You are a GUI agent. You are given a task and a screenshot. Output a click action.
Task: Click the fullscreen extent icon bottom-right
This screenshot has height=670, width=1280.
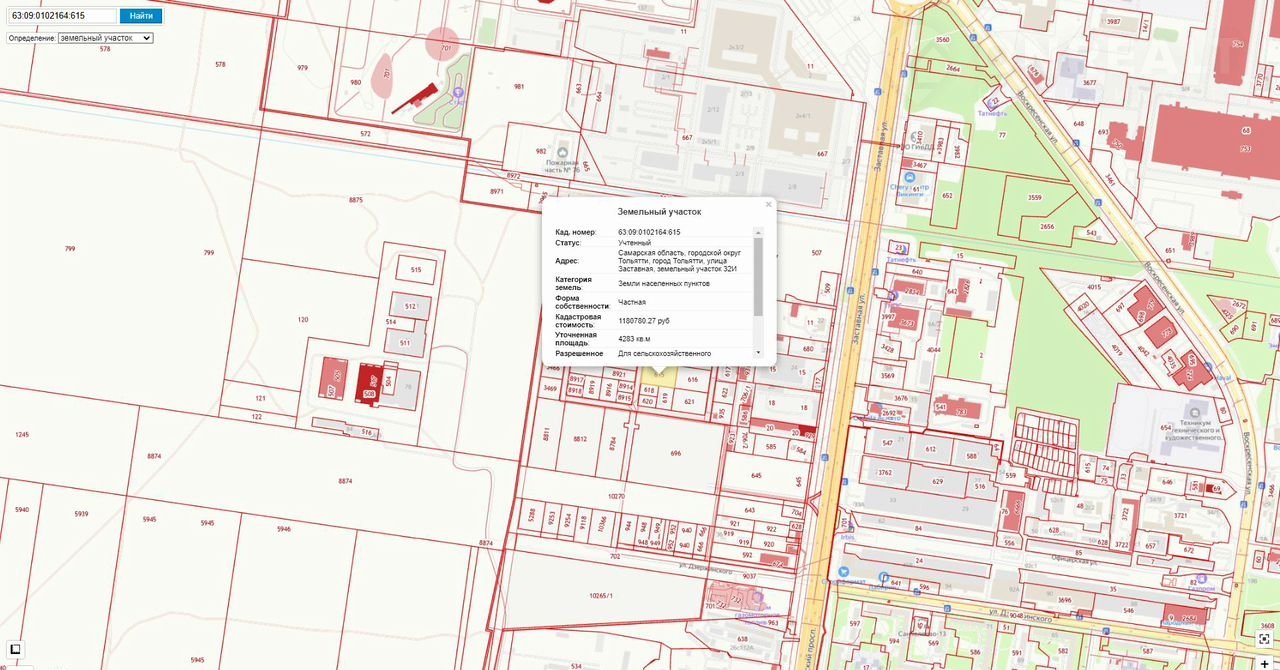click(1265, 639)
